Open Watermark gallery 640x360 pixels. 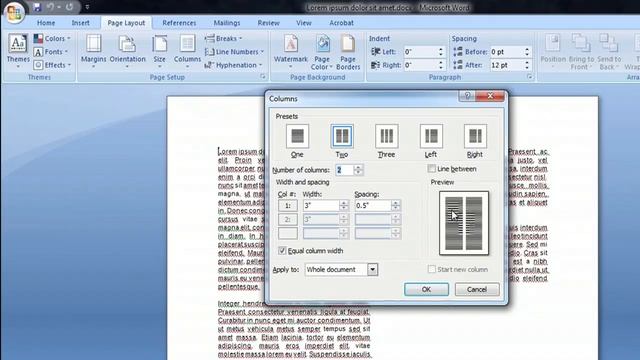click(x=291, y=51)
